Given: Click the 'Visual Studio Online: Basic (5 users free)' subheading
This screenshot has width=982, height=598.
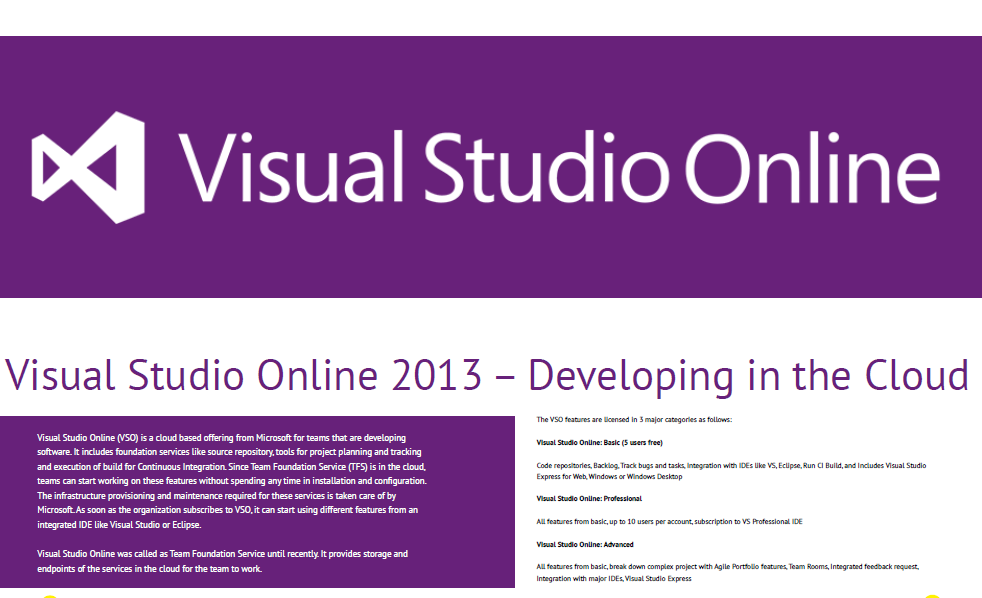Looking at the screenshot, I should 599,443.
